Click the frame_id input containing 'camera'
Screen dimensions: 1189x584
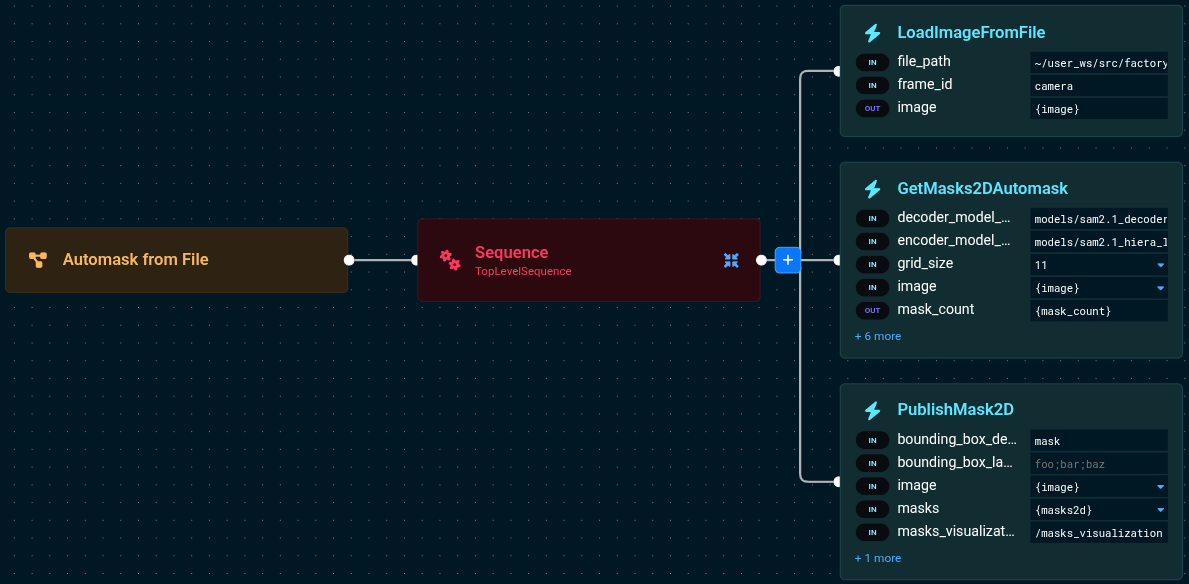pos(1098,85)
